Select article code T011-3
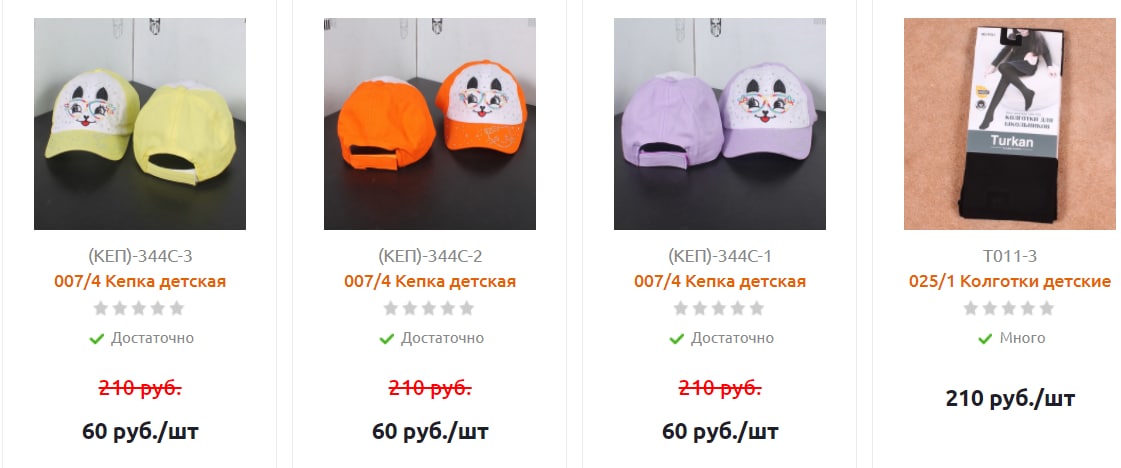Screen dimensions: 1121x468 point(1009,256)
